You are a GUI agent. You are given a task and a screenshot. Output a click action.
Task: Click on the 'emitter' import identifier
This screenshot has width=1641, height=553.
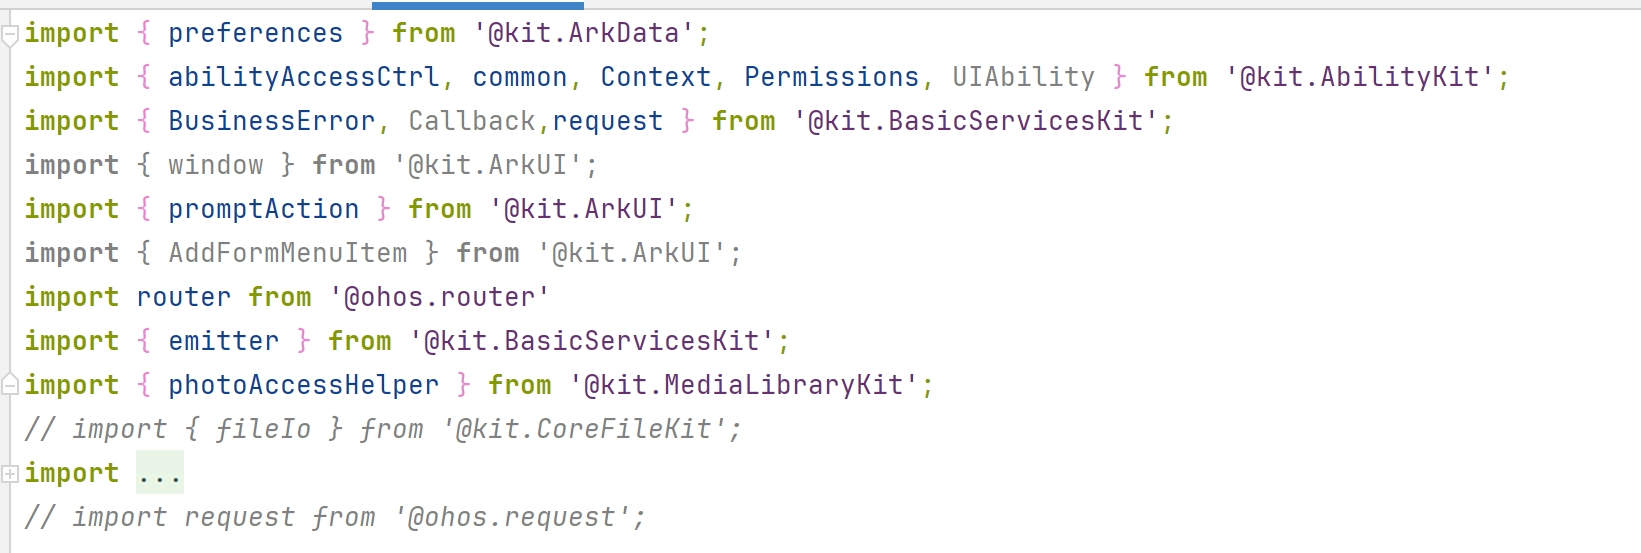pyautogui.click(x=224, y=342)
